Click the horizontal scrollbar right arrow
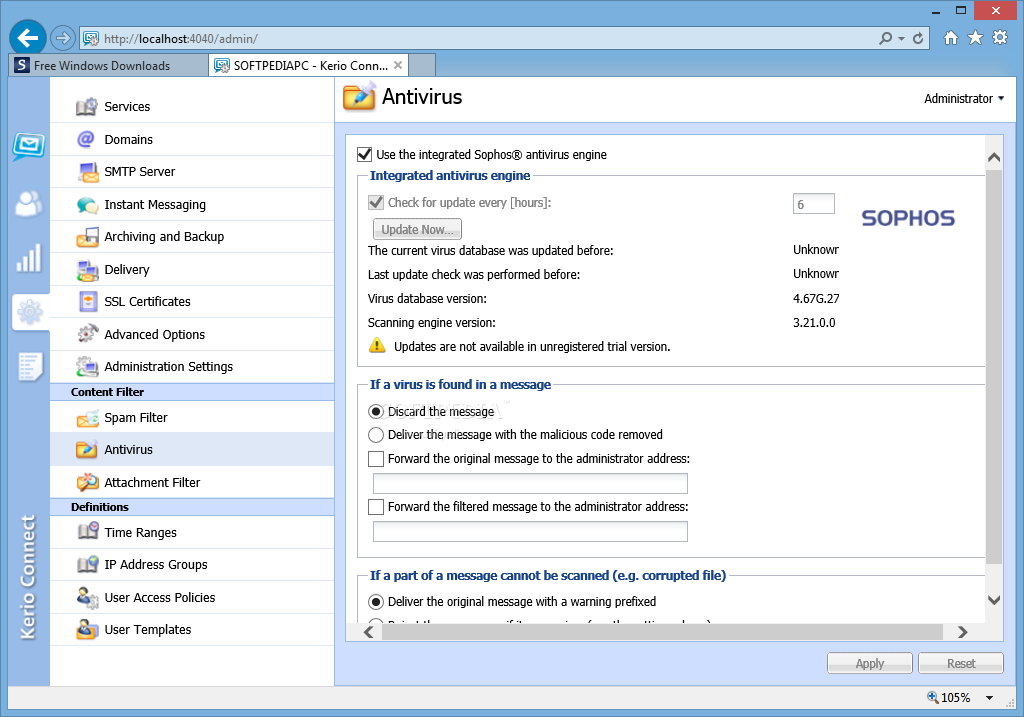The width and height of the screenshot is (1024, 717). tap(962, 632)
